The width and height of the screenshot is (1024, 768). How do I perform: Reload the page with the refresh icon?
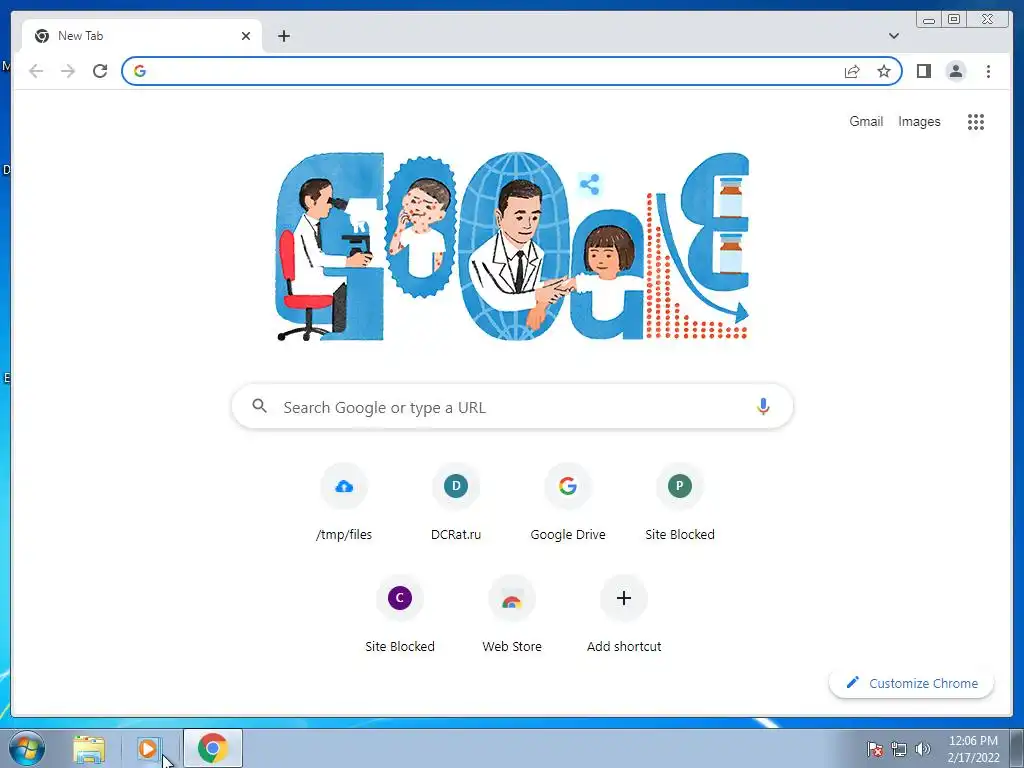100,71
